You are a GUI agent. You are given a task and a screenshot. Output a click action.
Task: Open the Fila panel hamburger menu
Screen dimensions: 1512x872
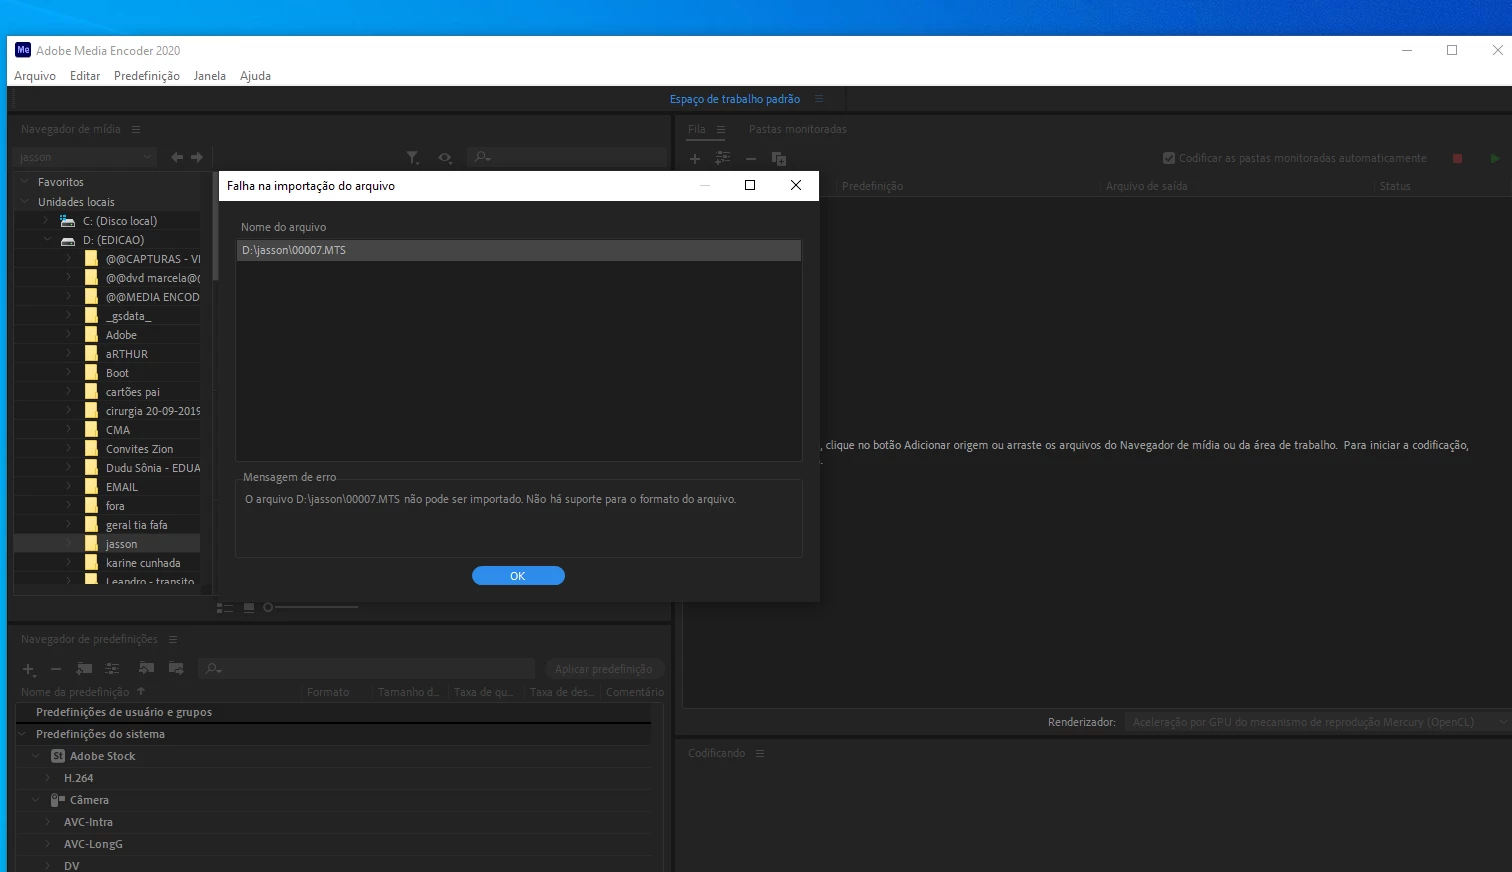(x=720, y=129)
